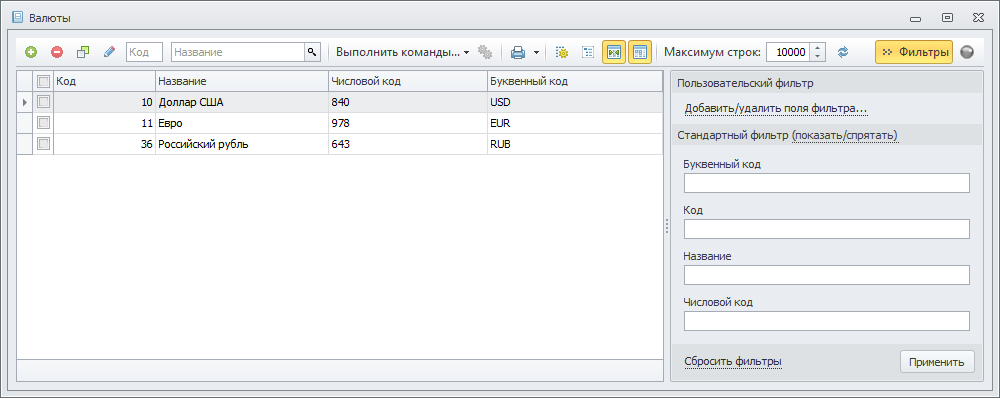Click the tree list view icon
Screen dimensions: 1000x399
[588, 52]
